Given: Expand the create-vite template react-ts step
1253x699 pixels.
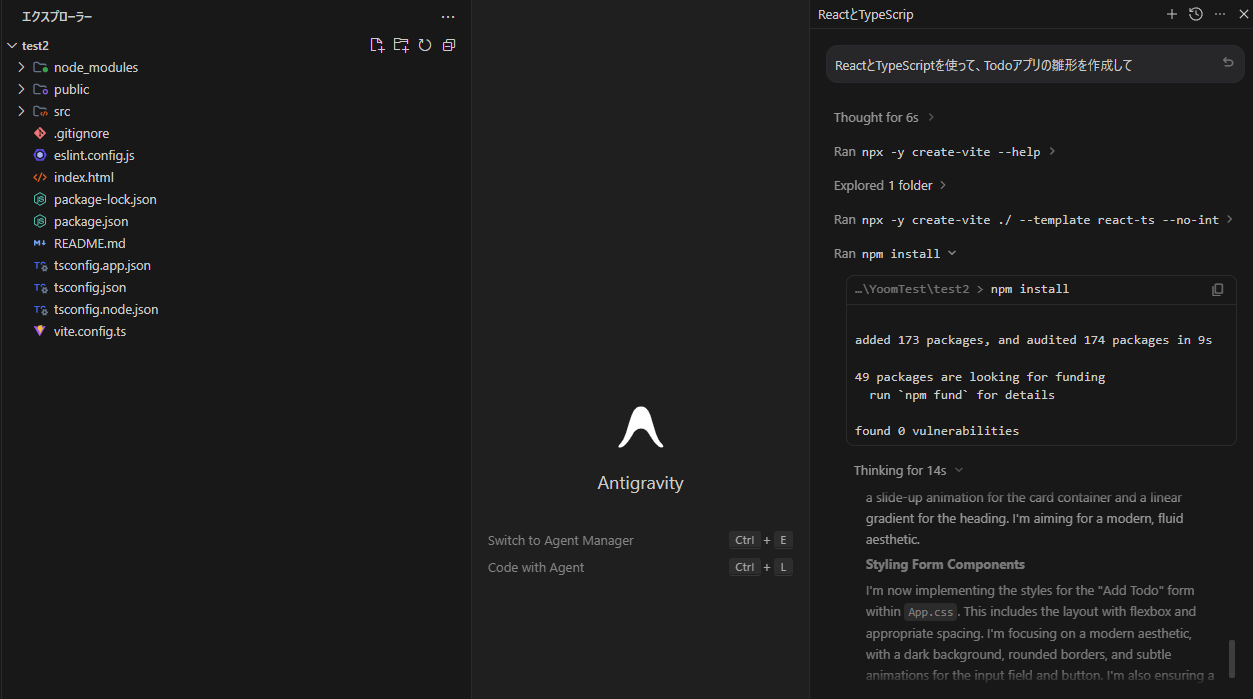Looking at the screenshot, I should (1033, 219).
